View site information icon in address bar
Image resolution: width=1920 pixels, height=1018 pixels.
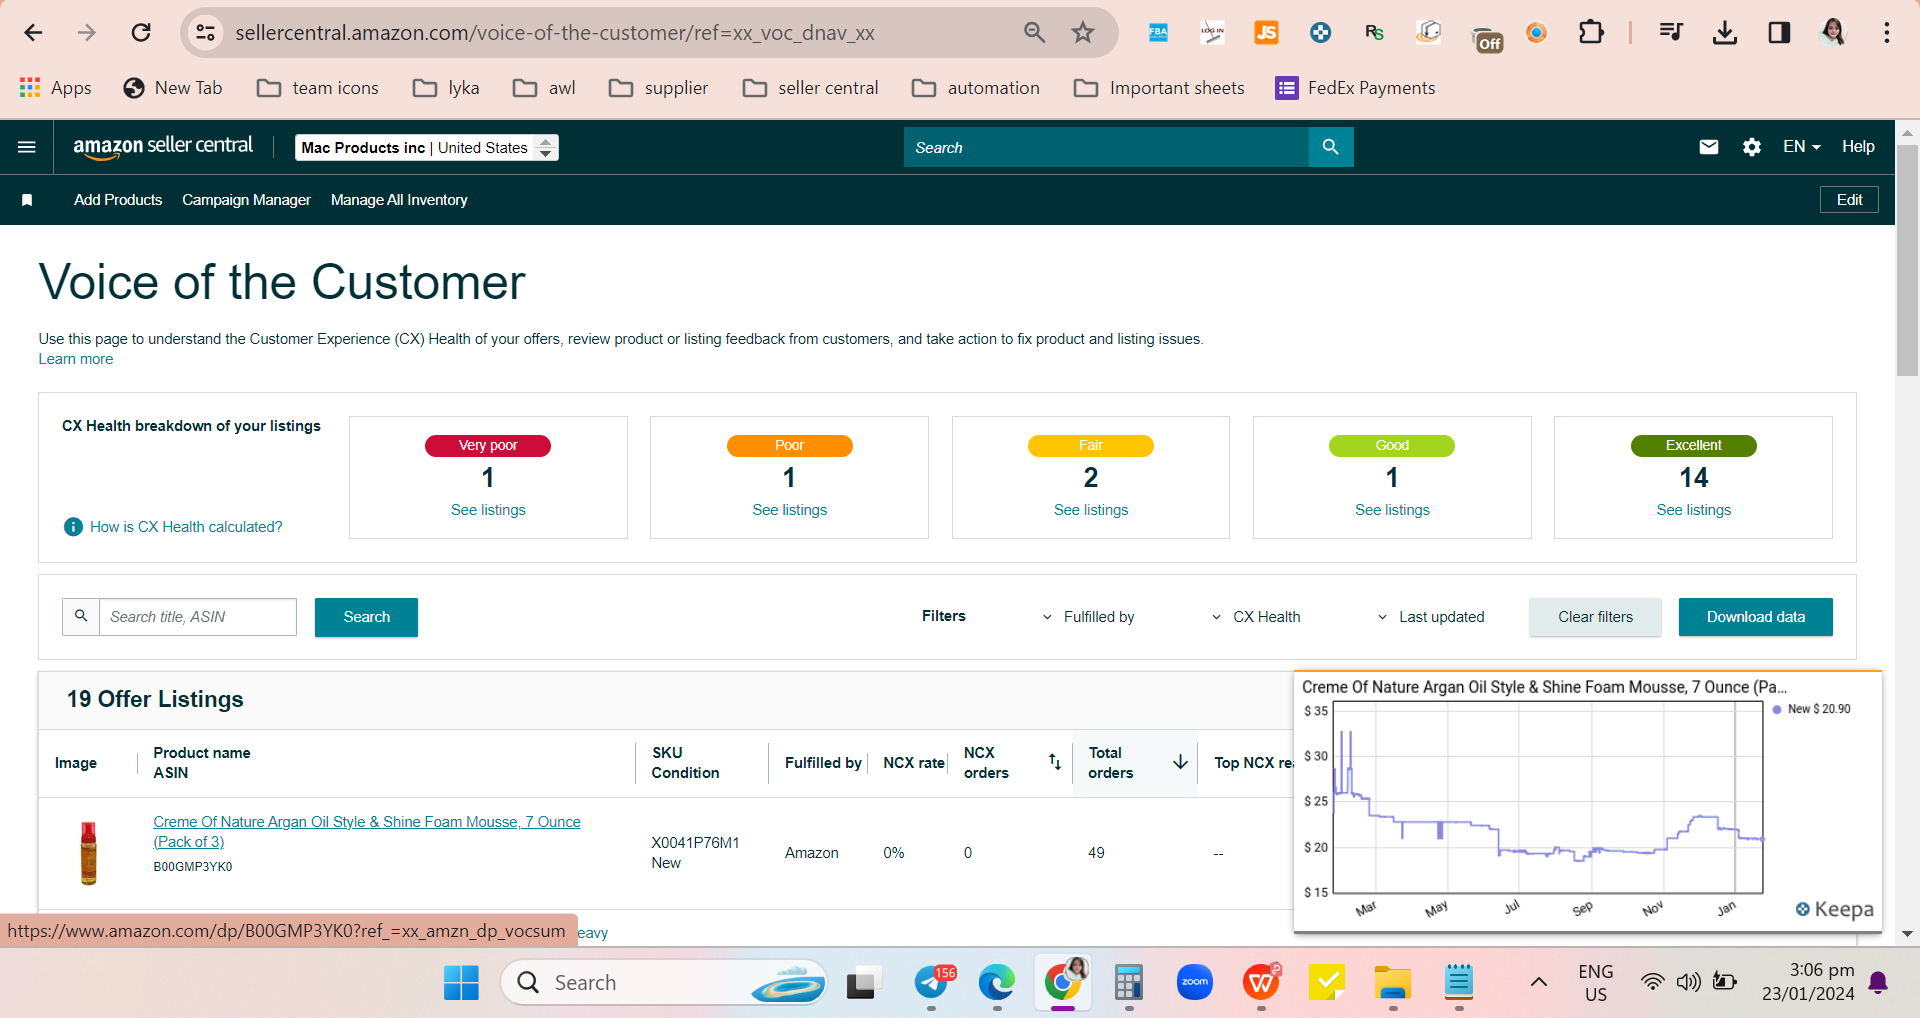coord(206,33)
